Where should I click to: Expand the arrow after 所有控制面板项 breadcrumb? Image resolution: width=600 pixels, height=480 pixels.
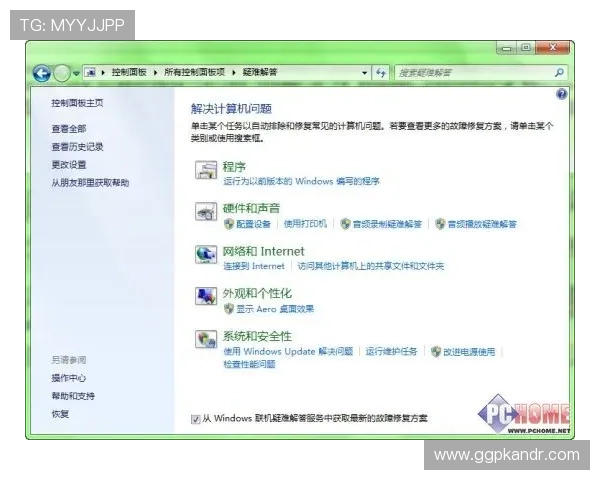[x=233, y=72]
